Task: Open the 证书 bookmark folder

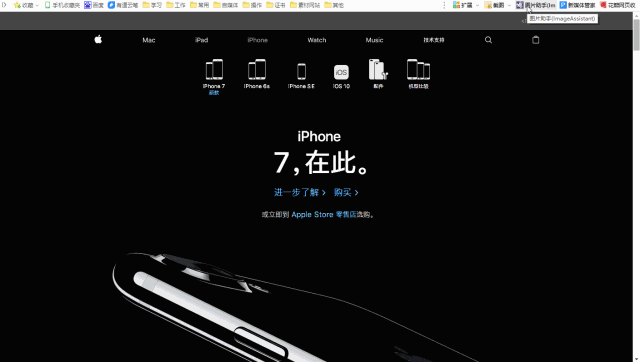Action: pos(276,5)
